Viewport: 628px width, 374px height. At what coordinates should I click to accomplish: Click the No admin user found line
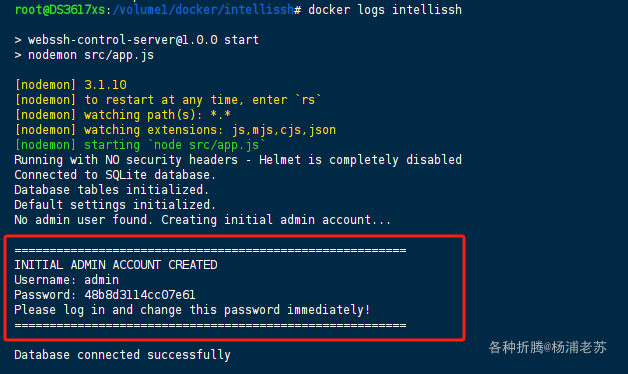tap(202, 220)
